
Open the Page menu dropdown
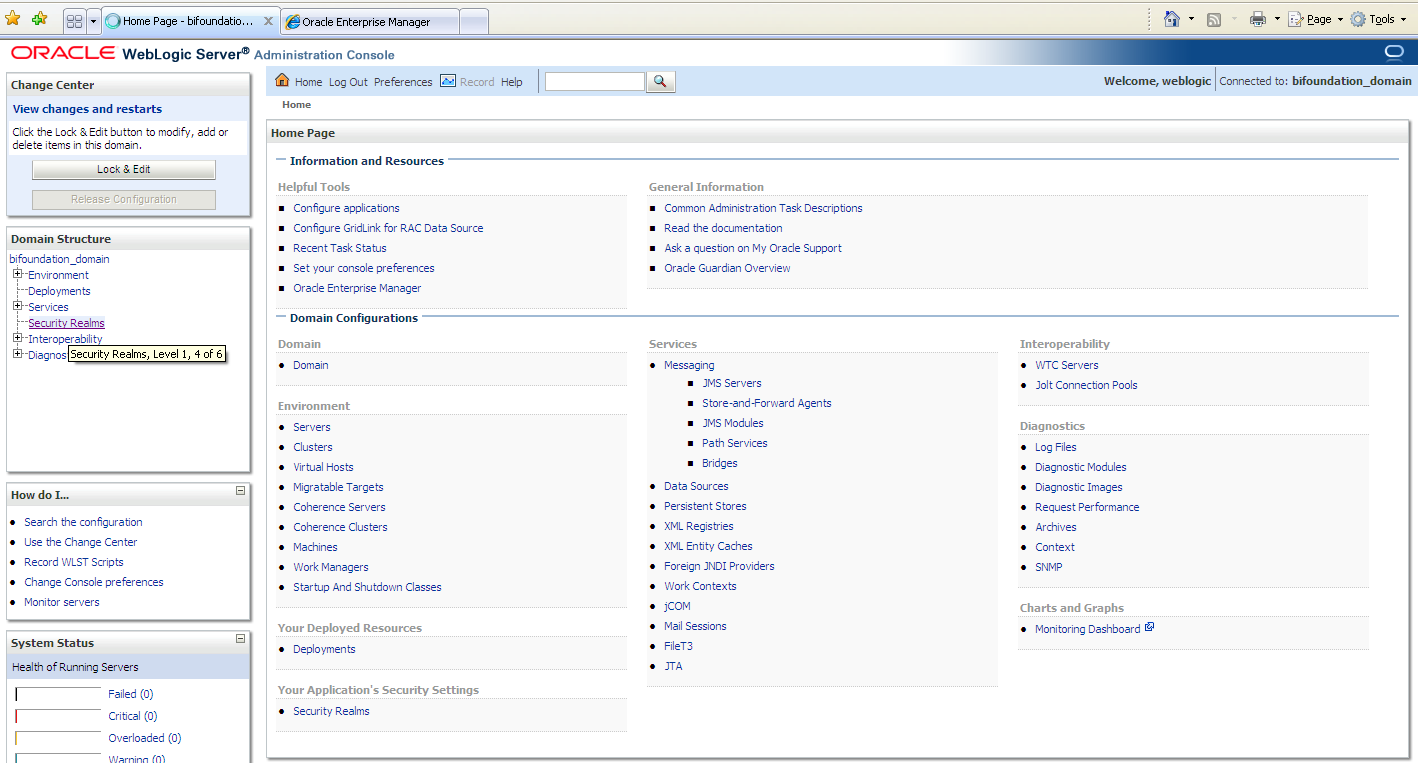coord(1317,19)
